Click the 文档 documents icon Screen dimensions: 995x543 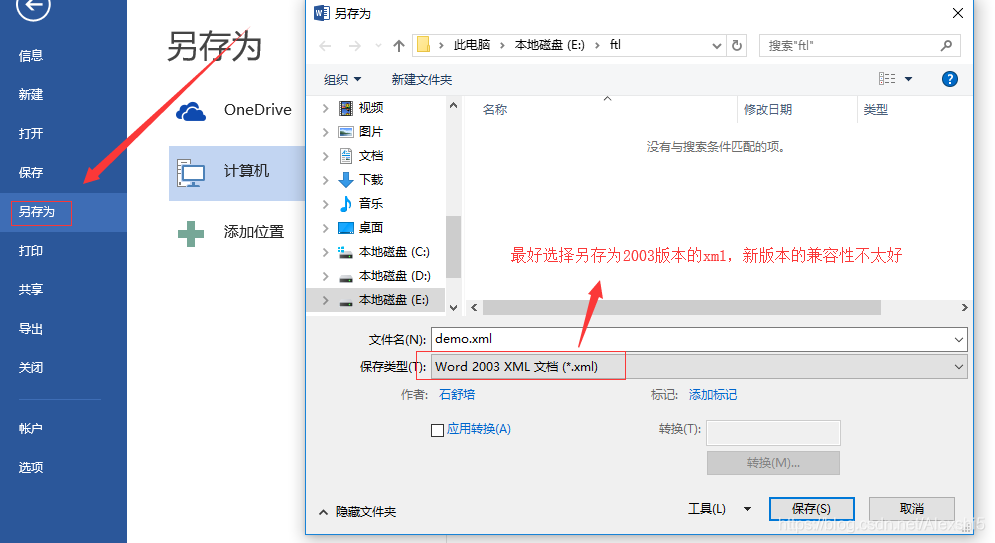[x=346, y=156]
